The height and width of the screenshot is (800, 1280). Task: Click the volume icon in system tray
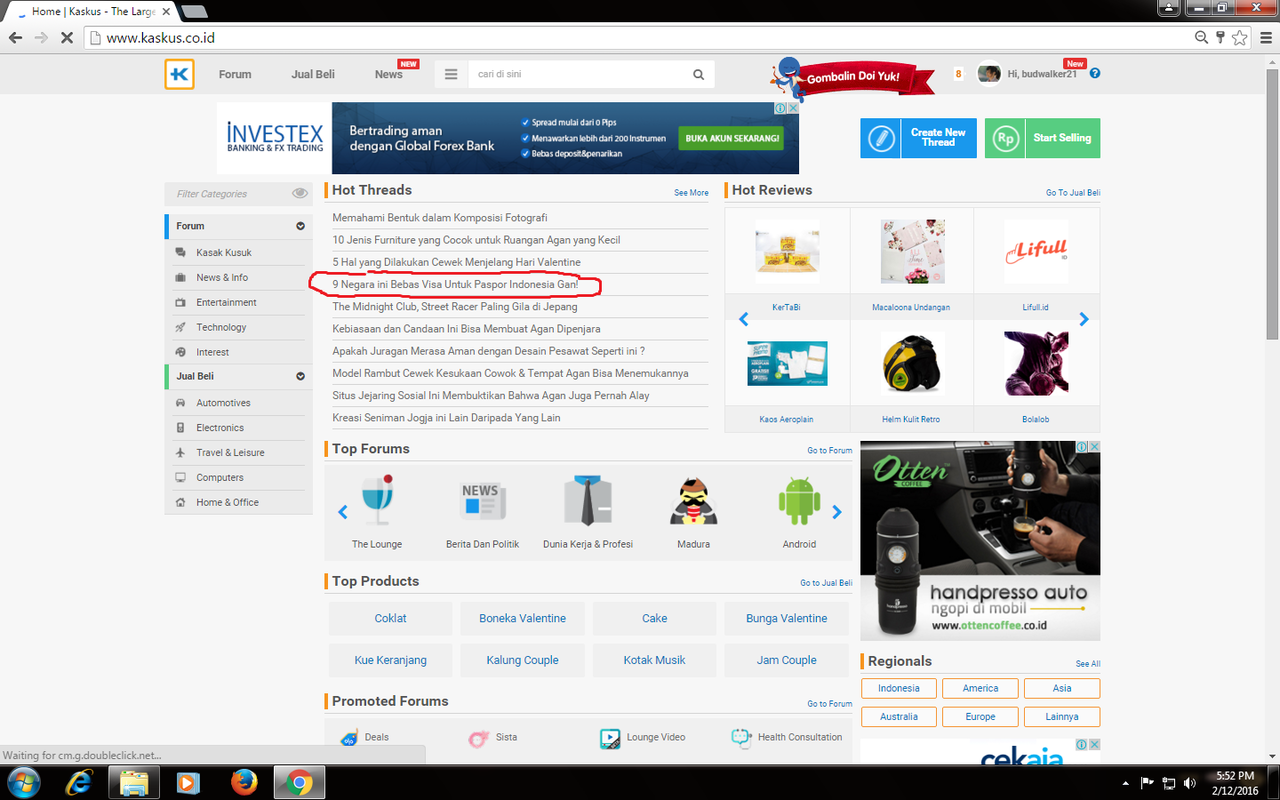[1189, 782]
